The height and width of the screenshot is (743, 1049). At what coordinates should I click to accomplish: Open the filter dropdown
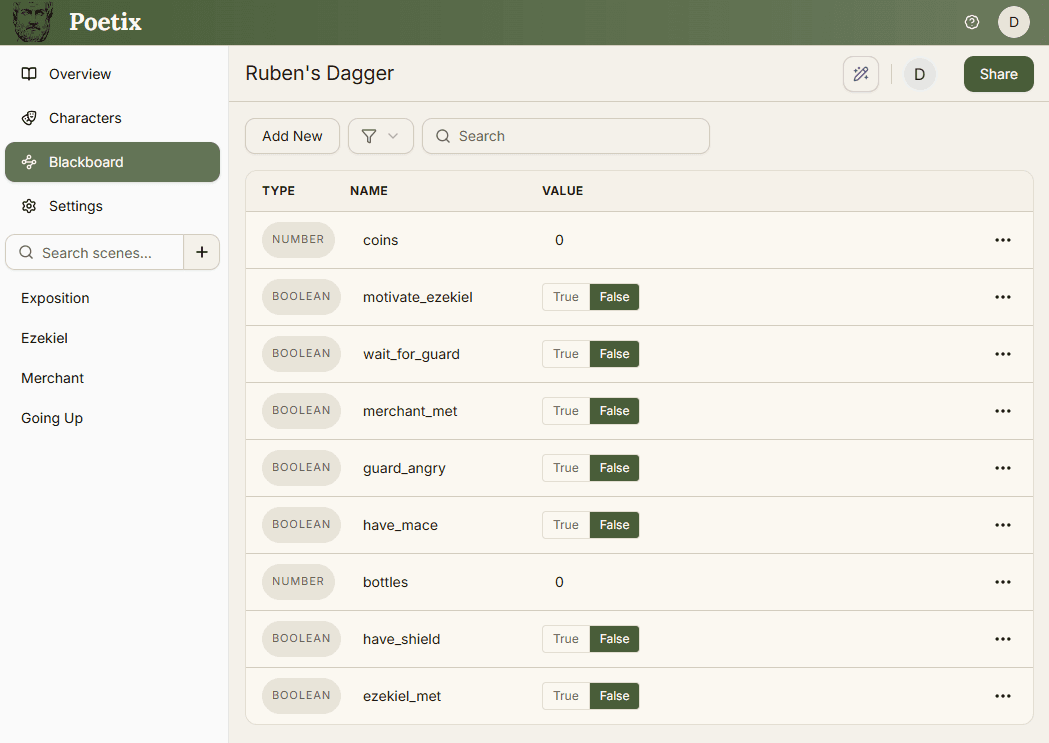point(381,136)
